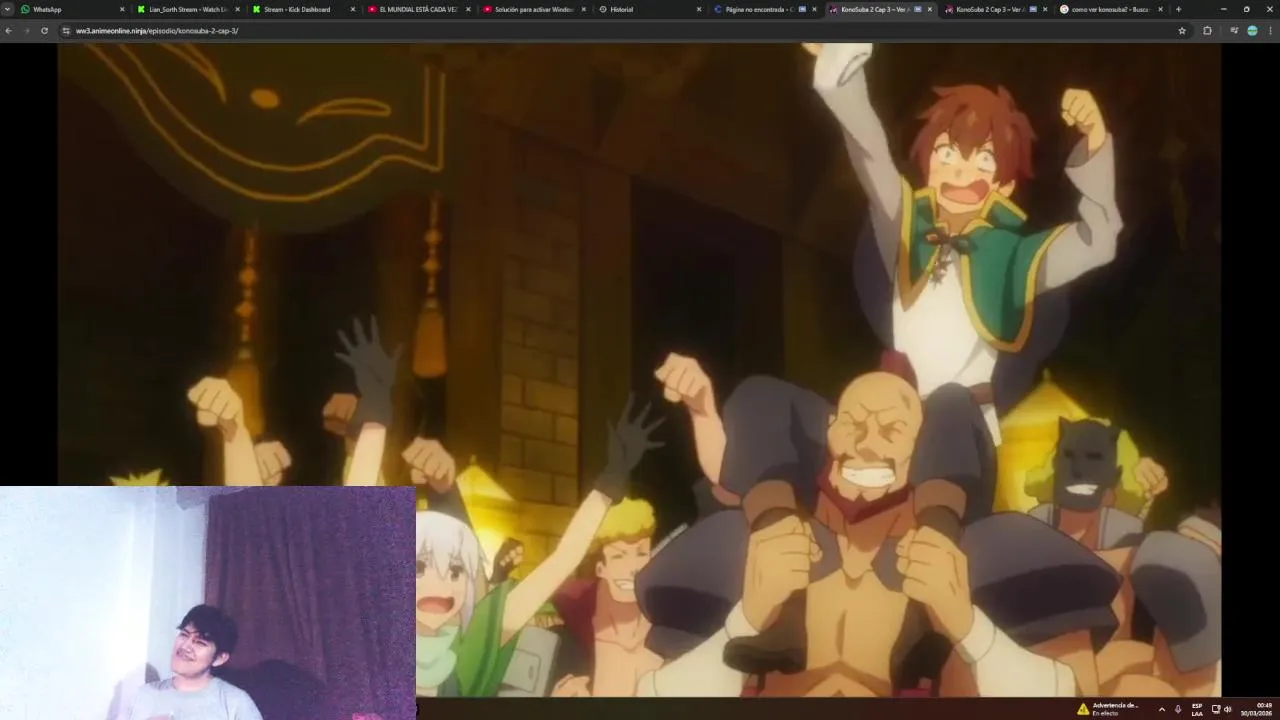Close the Lian_Sorth Stream tab
The height and width of the screenshot is (720, 1280).
tap(237, 9)
